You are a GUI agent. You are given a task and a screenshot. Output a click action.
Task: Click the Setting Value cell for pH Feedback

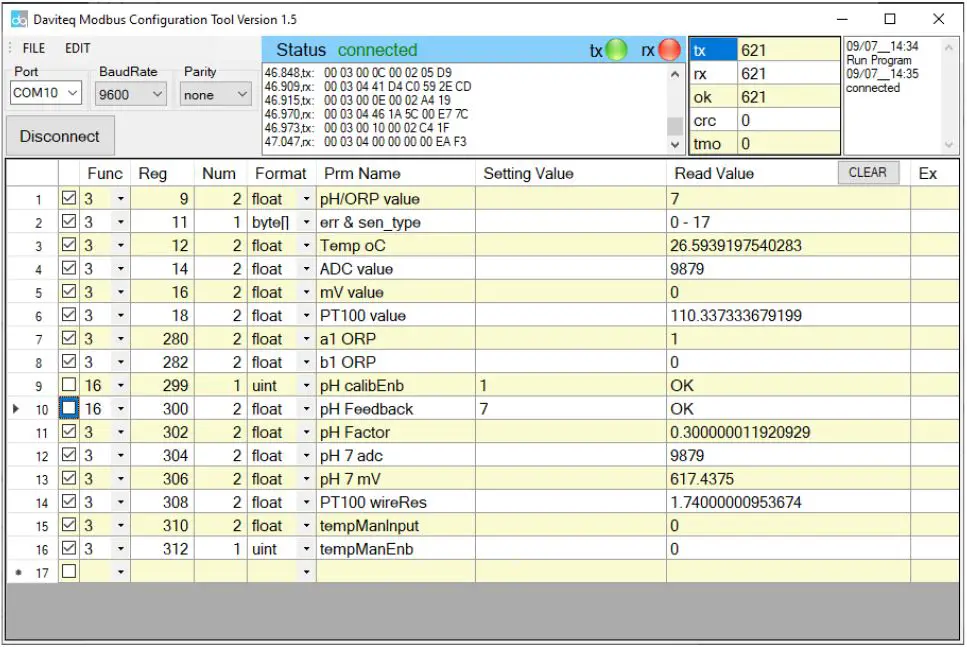point(570,409)
